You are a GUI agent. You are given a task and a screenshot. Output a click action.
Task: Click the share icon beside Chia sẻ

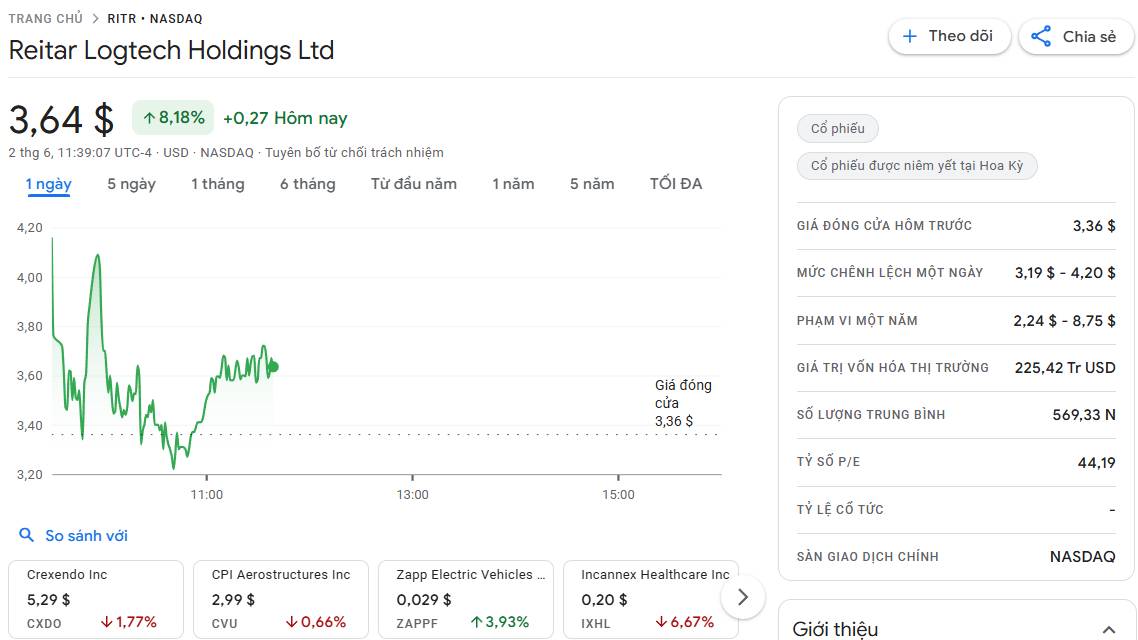tap(1041, 36)
